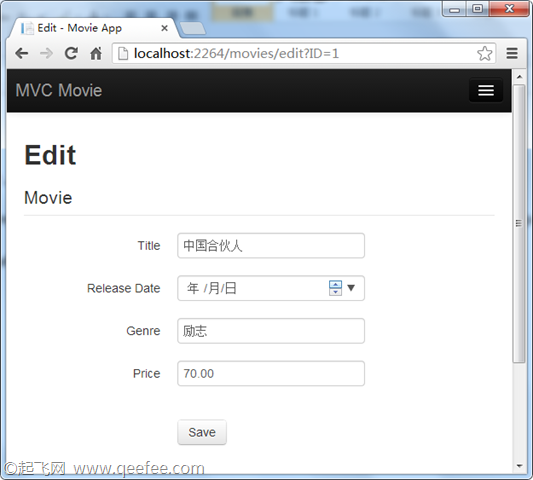Open a new tab
The height and width of the screenshot is (480, 533).
point(192,28)
